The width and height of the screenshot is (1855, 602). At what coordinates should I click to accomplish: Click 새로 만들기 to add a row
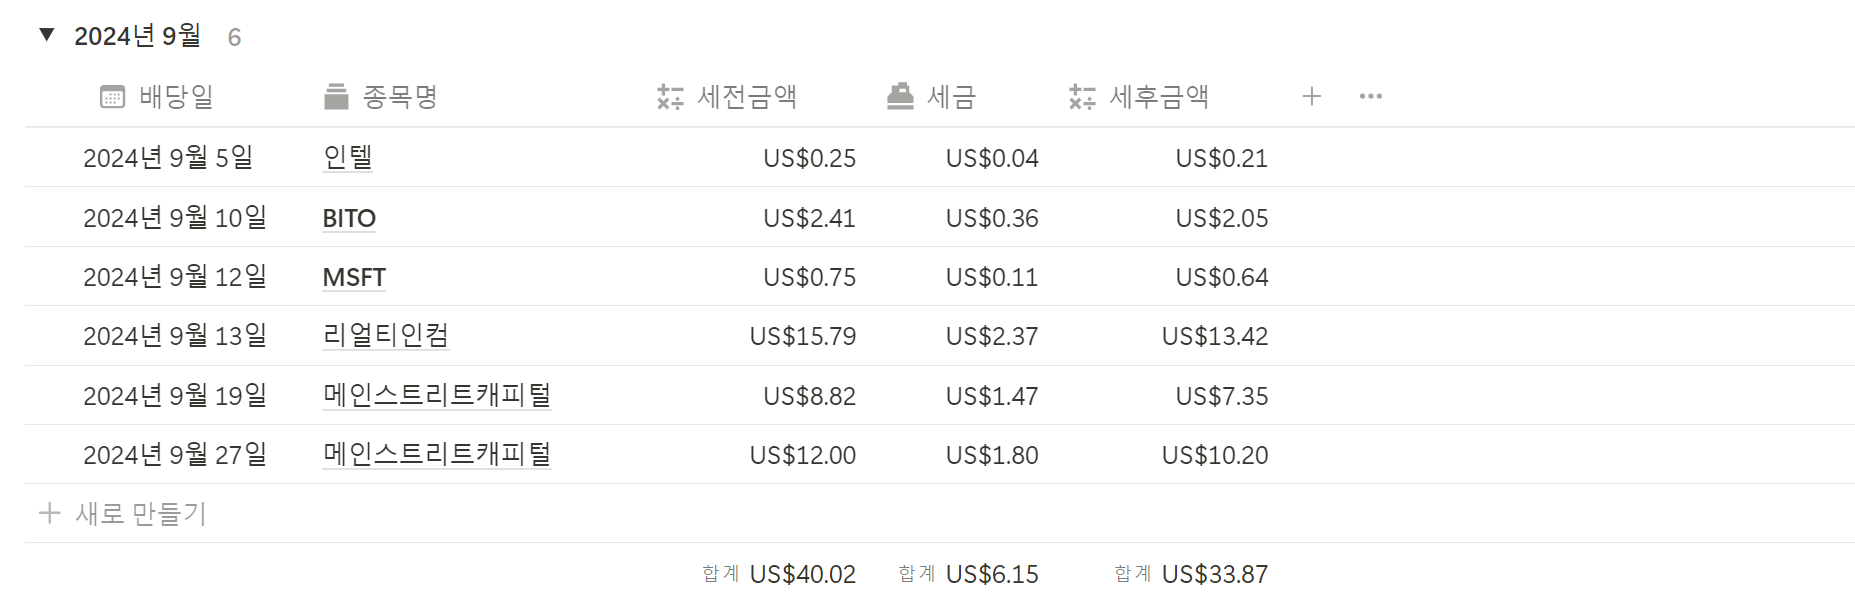pyautogui.click(x=141, y=513)
